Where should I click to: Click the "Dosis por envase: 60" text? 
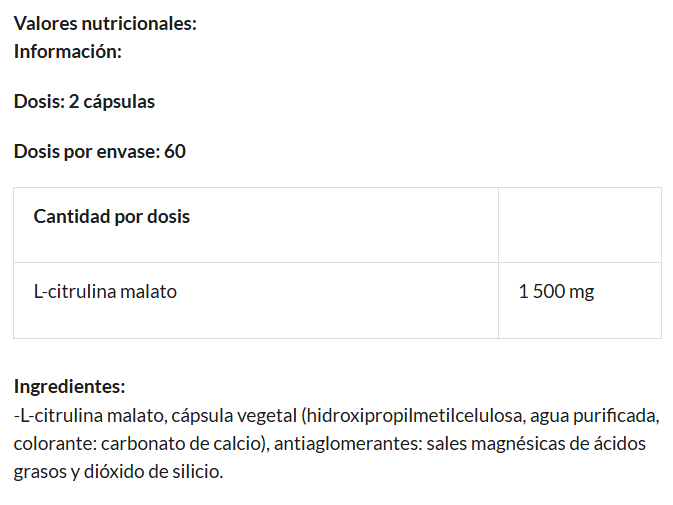click(x=100, y=151)
